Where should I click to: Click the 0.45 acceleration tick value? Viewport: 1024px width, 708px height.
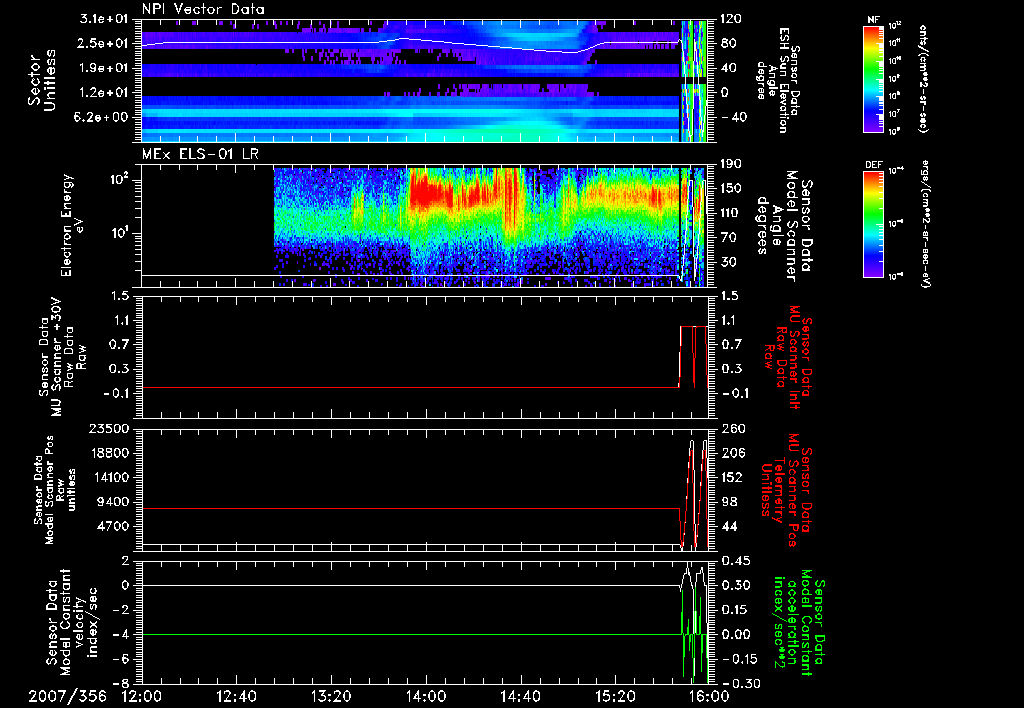[735, 561]
